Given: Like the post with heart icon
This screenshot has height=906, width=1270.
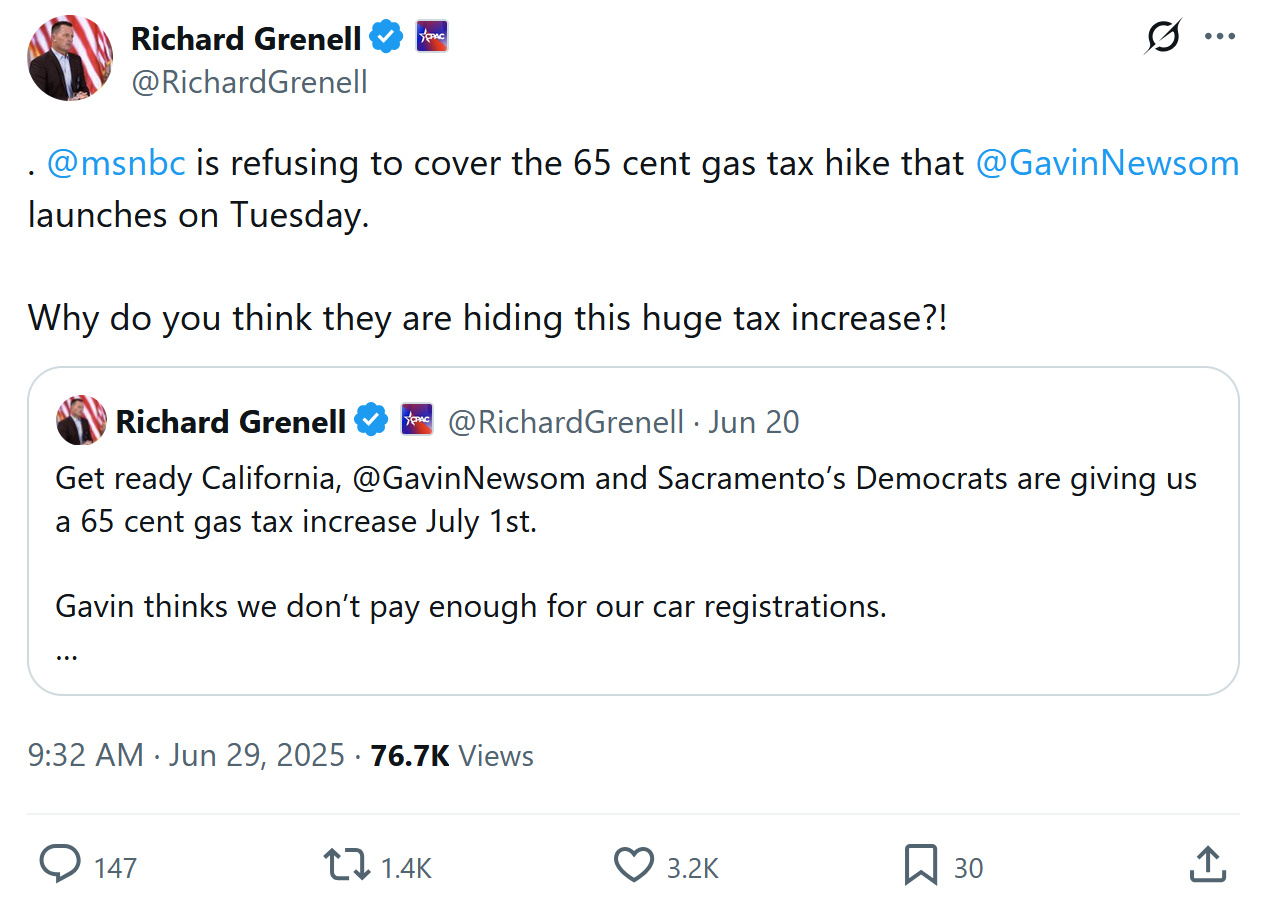Looking at the screenshot, I should pyautogui.click(x=633, y=866).
